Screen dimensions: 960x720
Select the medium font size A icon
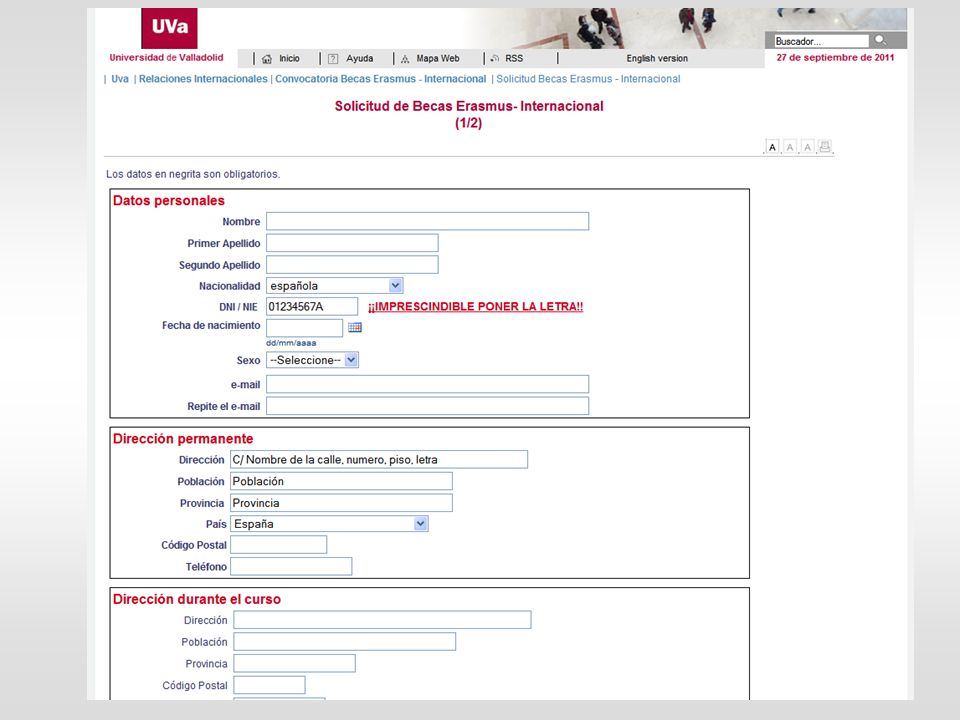click(x=790, y=147)
